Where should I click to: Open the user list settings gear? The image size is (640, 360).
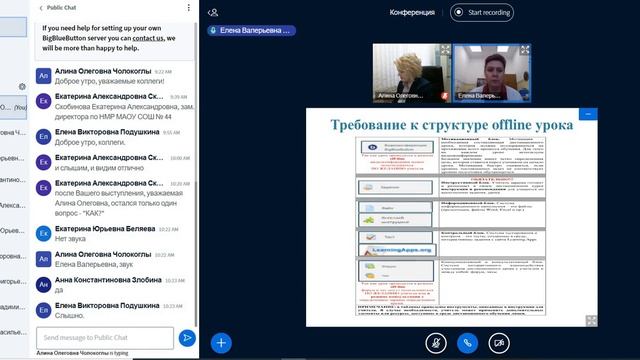click(x=22, y=87)
